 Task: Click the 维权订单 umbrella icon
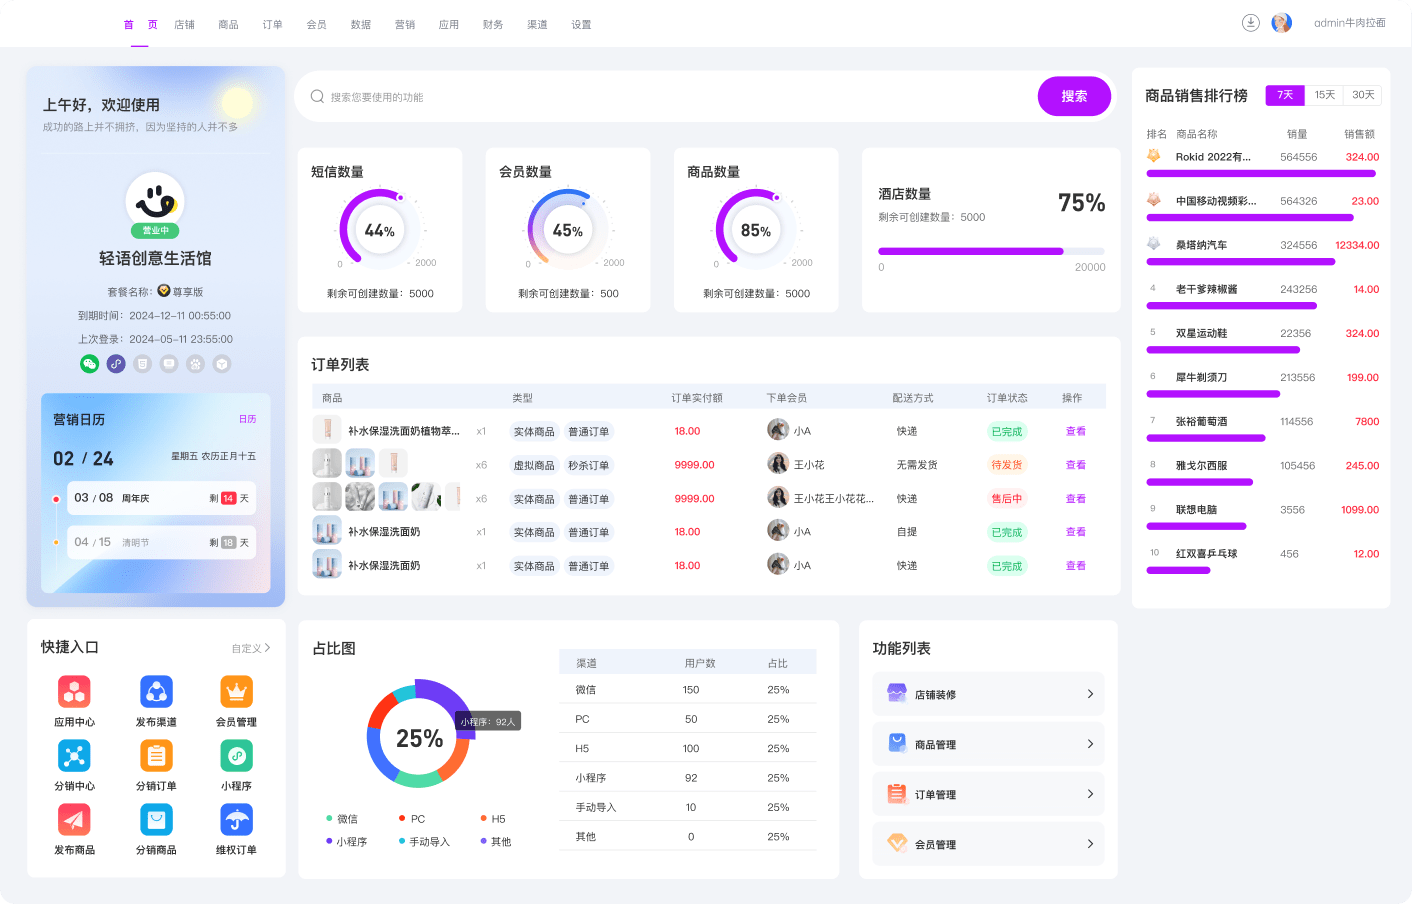pyautogui.click(x=236, y=820)
